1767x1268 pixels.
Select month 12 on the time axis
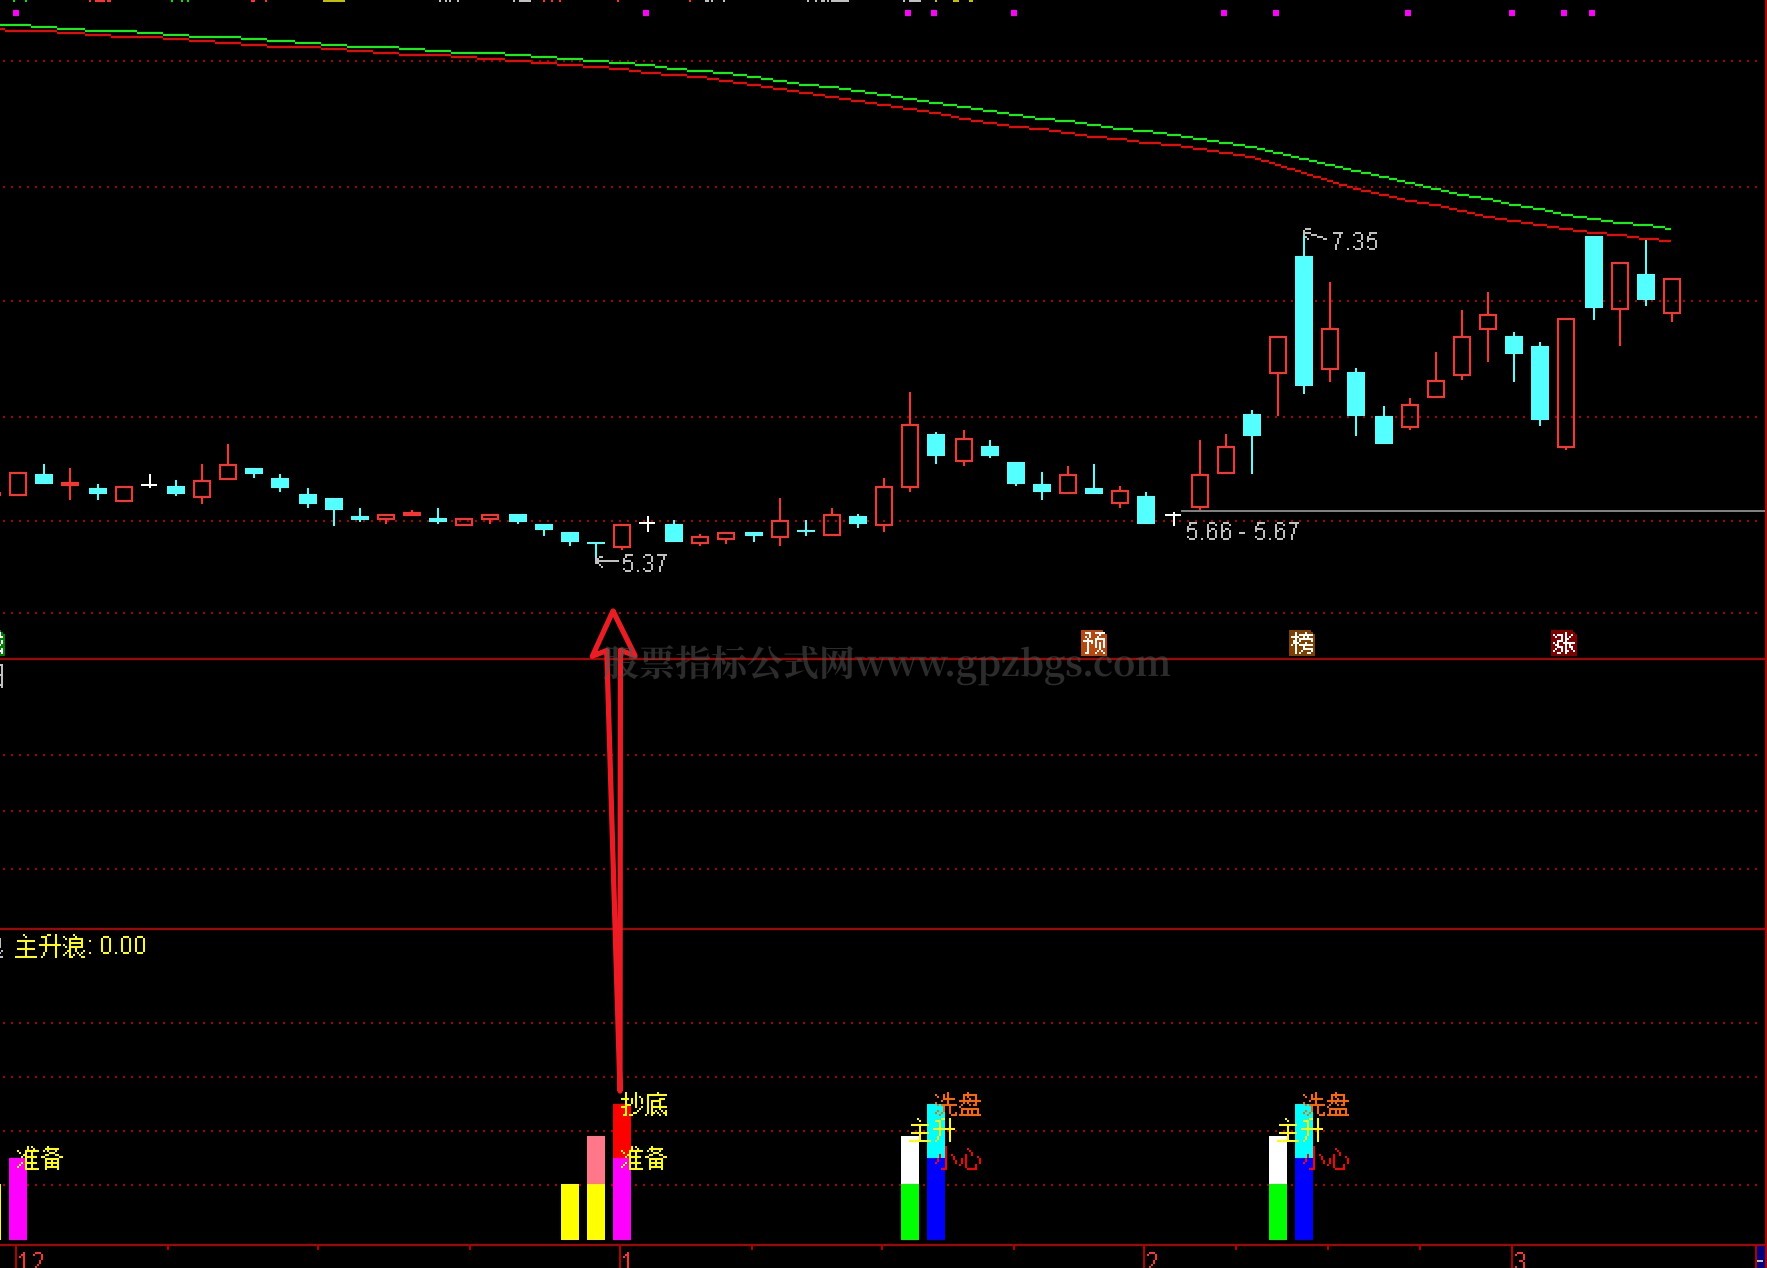pos(31,1258)
